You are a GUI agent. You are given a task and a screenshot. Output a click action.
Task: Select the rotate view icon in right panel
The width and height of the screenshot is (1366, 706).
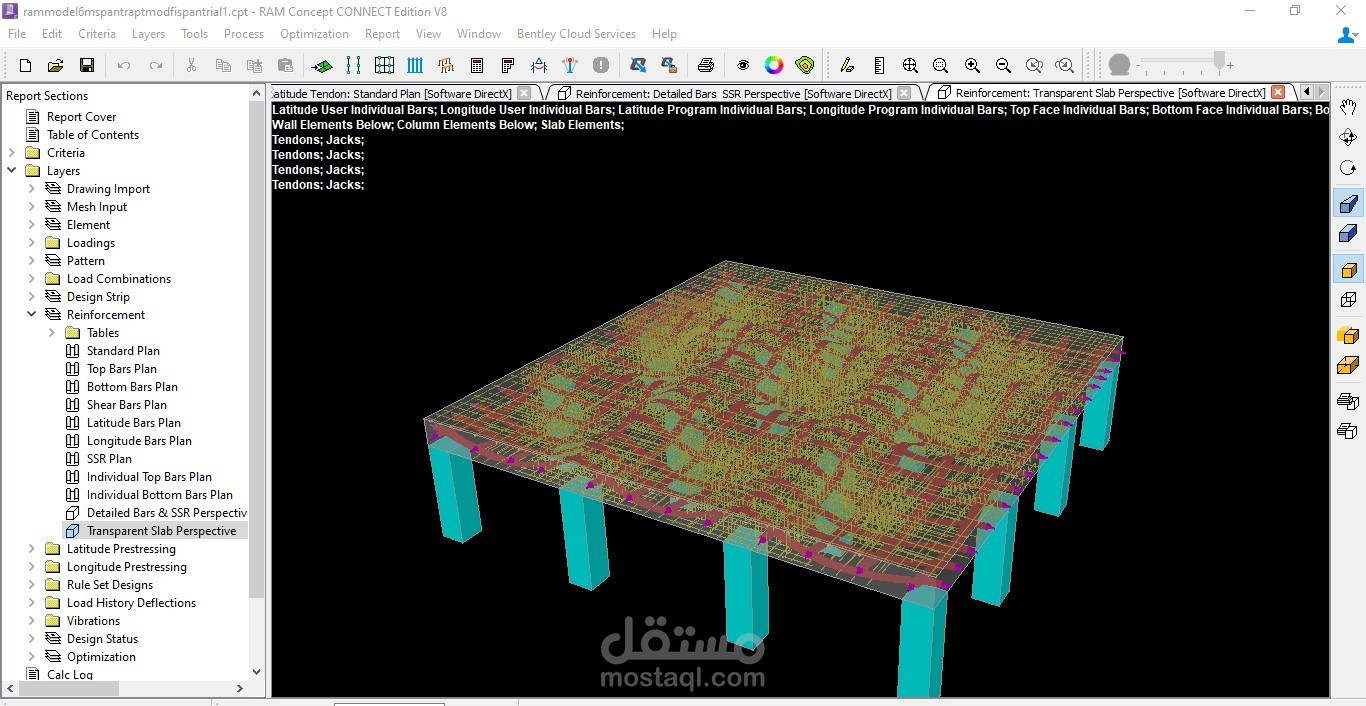point(1348,168)
